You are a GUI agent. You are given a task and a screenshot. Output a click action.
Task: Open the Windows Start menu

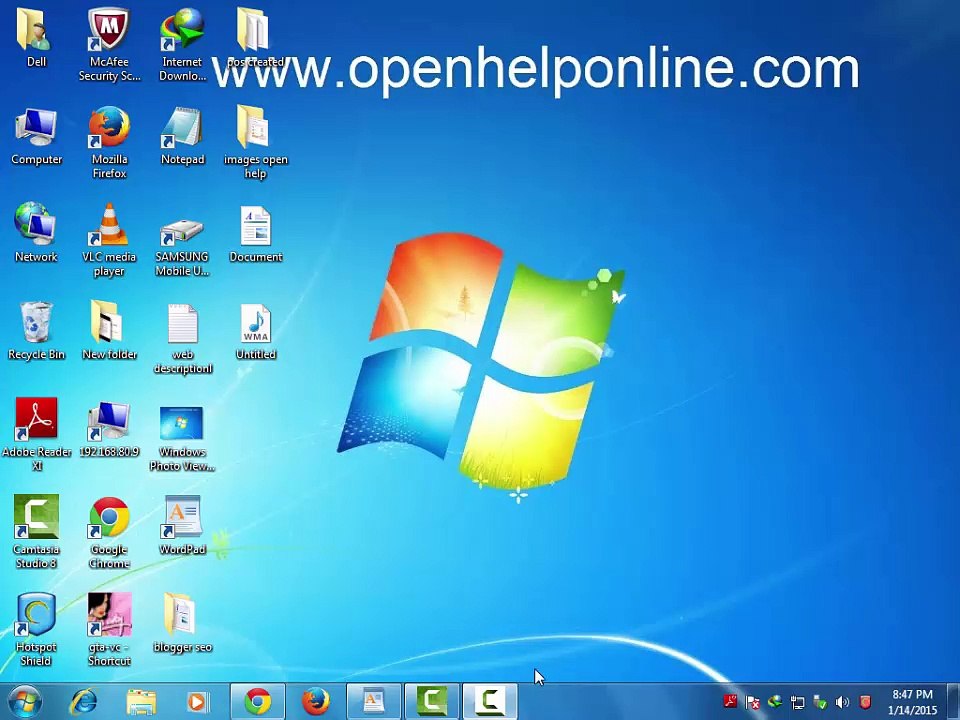pyautogui.click(x=24, y=702)
